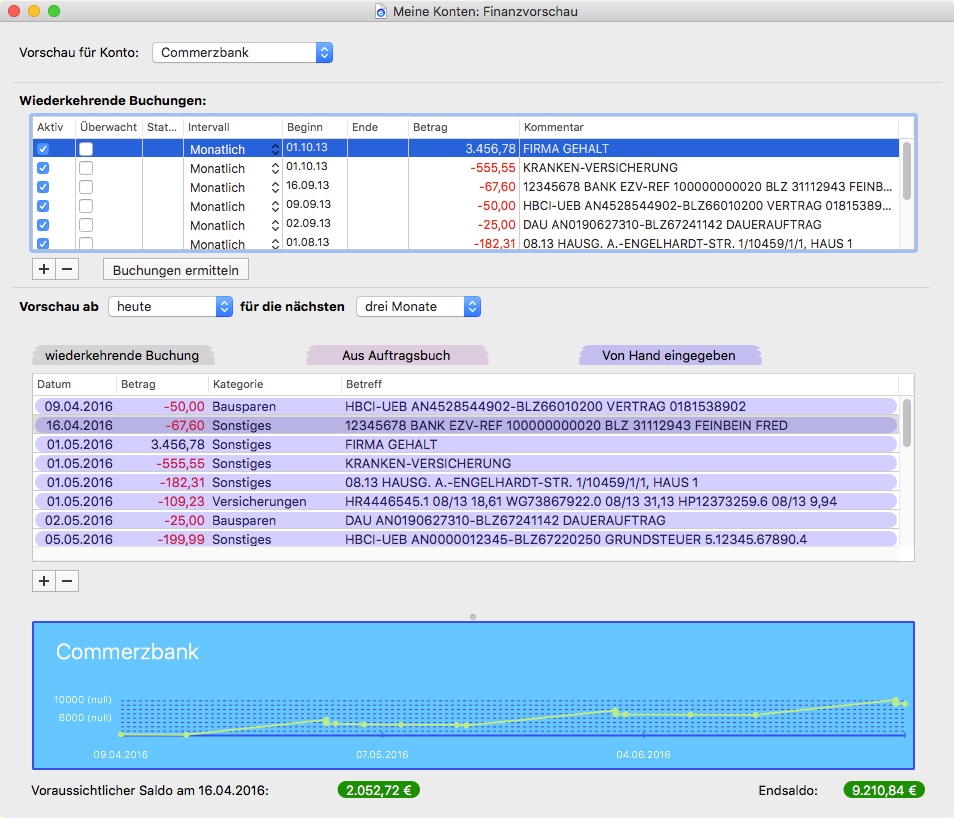Viewport: 954px width, 818px height.
Task: Open the Commerzbank account dropdown
Action: pyautogui.click(x=242, y=52)
